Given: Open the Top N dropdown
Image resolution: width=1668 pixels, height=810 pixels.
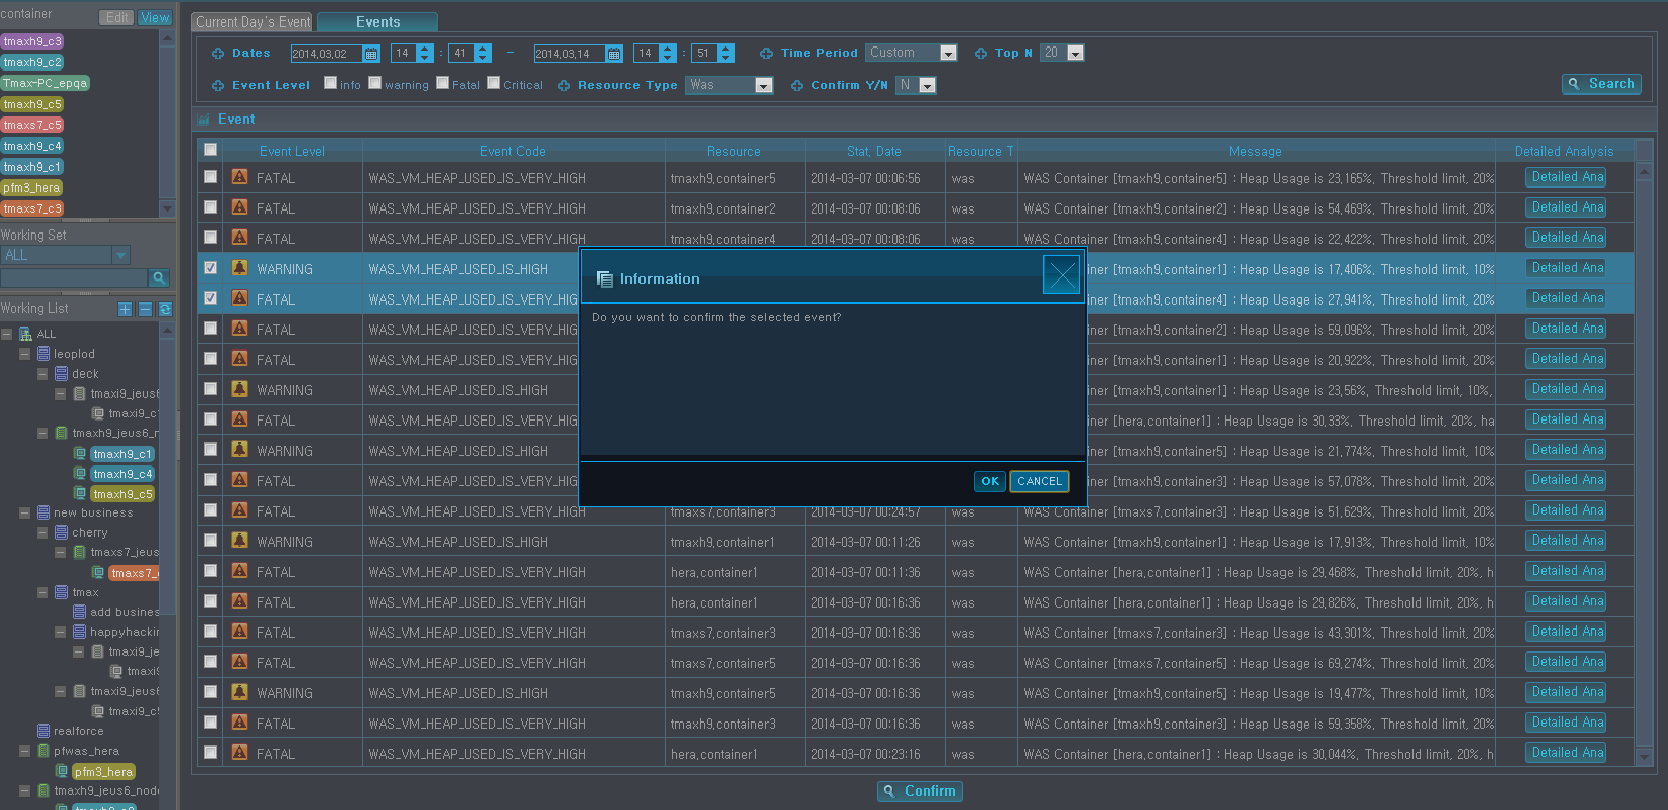Looking at the screenshot, I should (x=1076, y=54).
